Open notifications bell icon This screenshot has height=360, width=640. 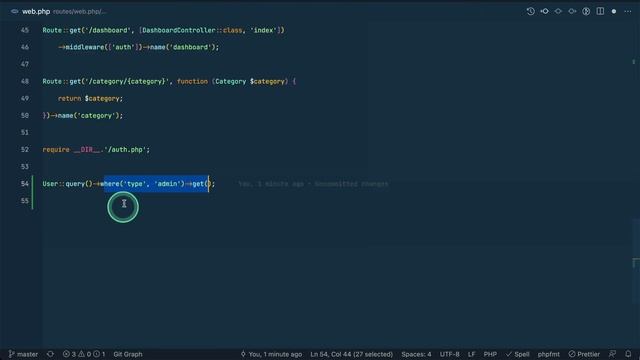628,354
